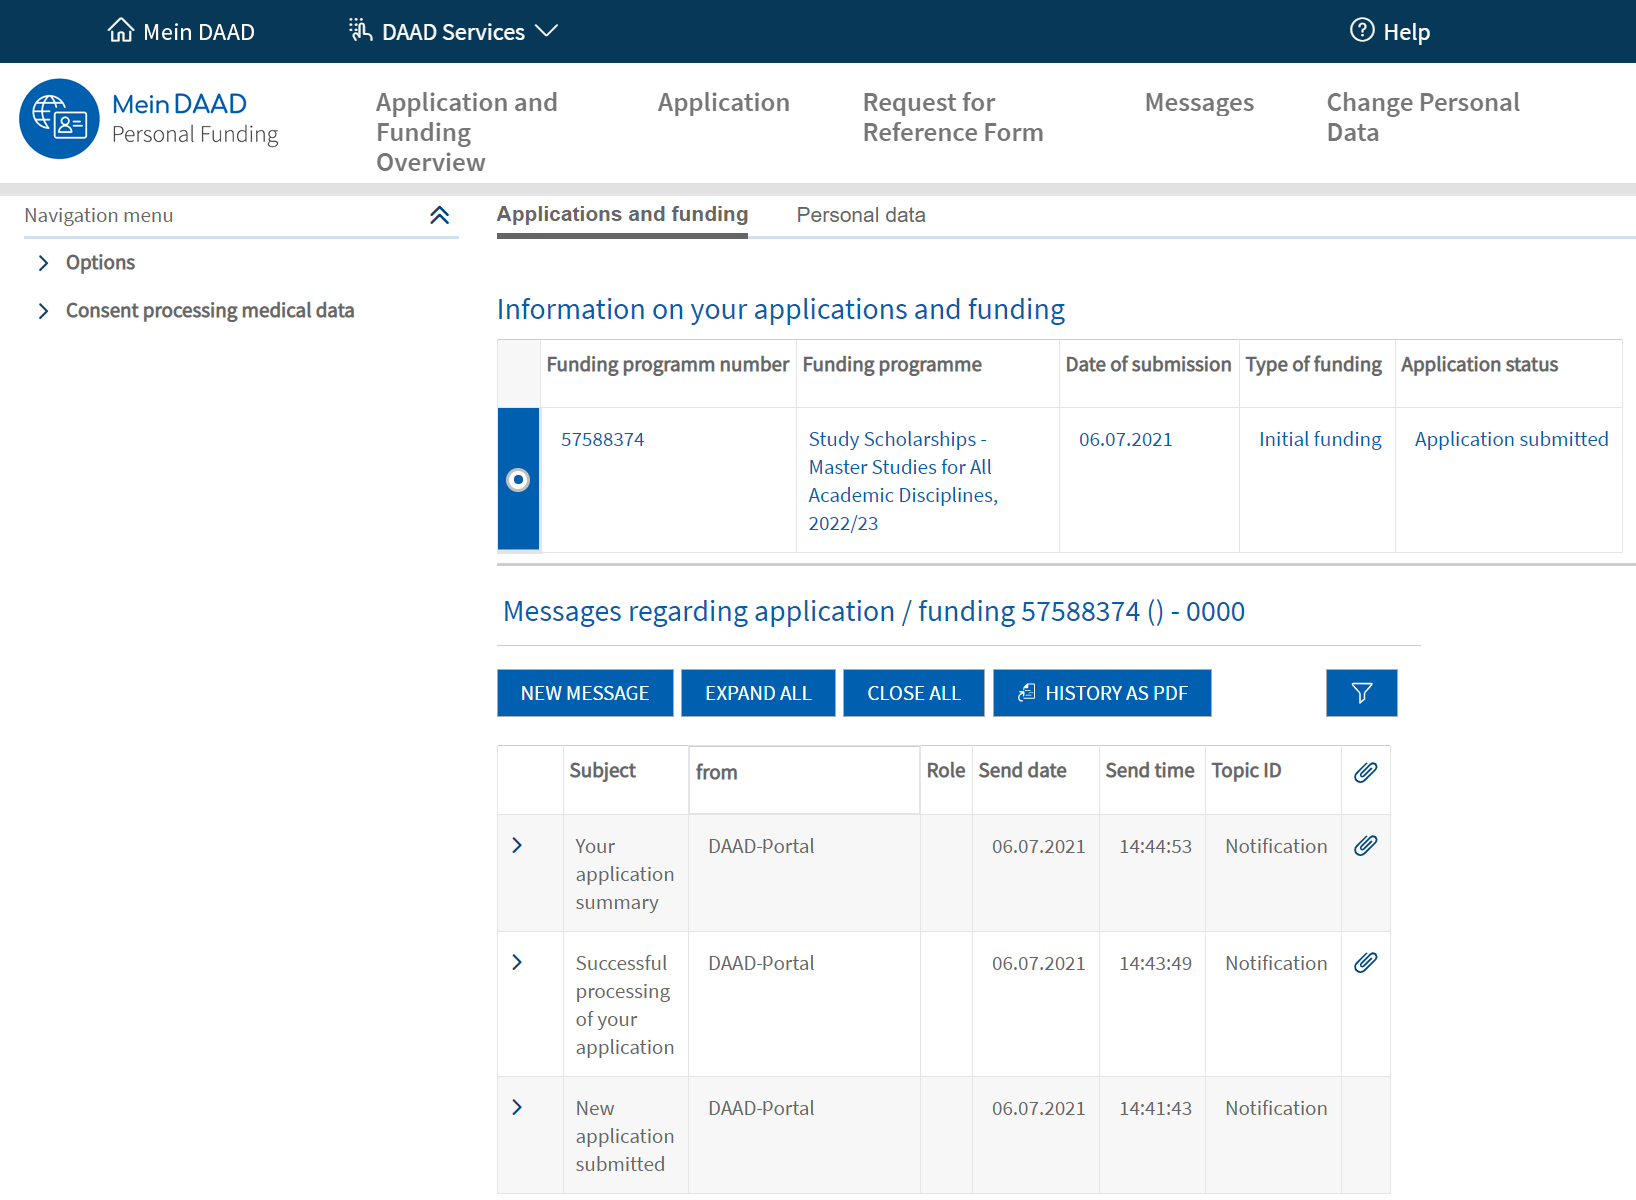Click the funding number 57588374 link

click(602, 439)
